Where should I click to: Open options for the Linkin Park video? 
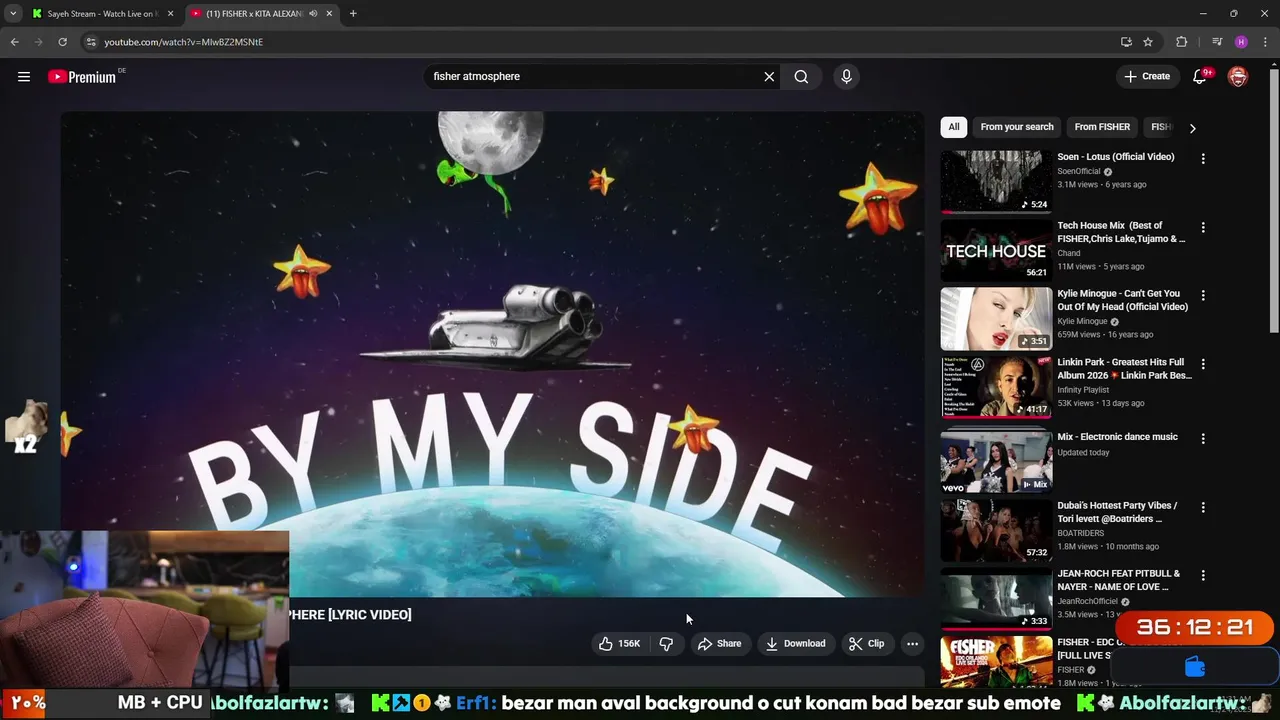click(1203, 364)
